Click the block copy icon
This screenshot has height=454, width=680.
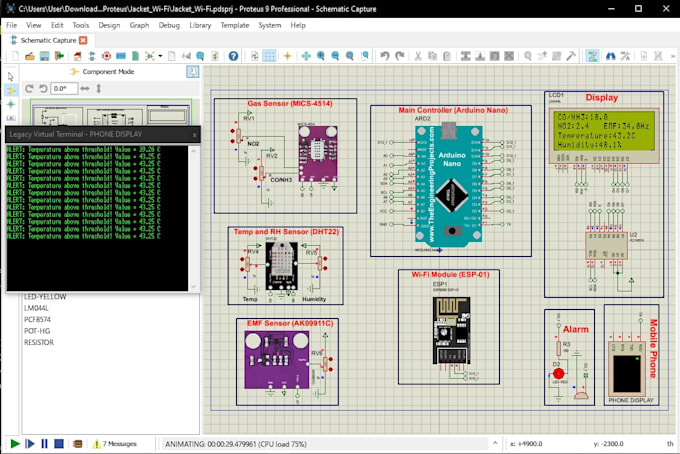point(466,56)
